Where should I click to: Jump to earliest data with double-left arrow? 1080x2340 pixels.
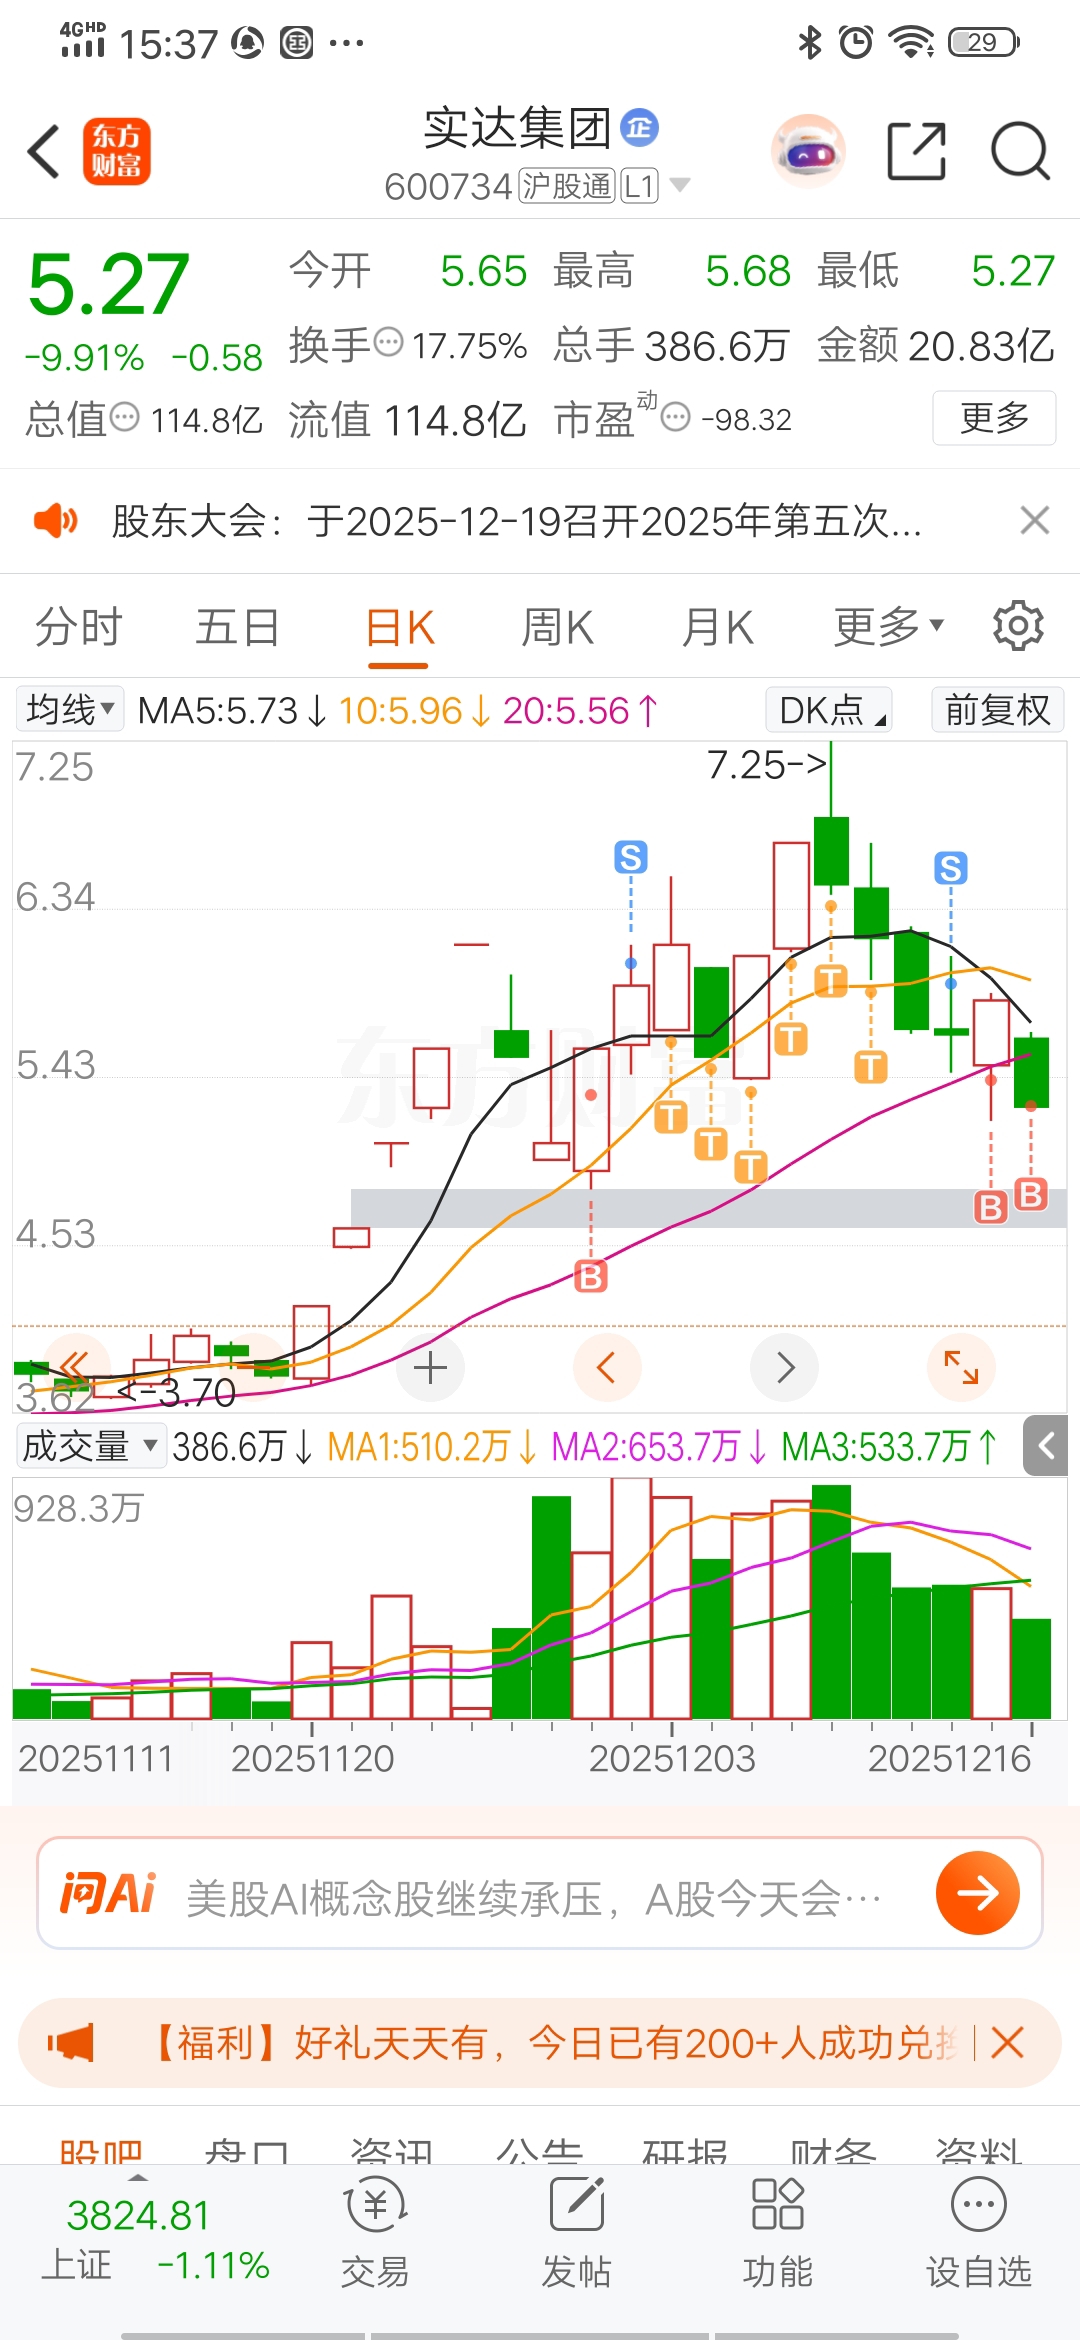coord(75,1367)
